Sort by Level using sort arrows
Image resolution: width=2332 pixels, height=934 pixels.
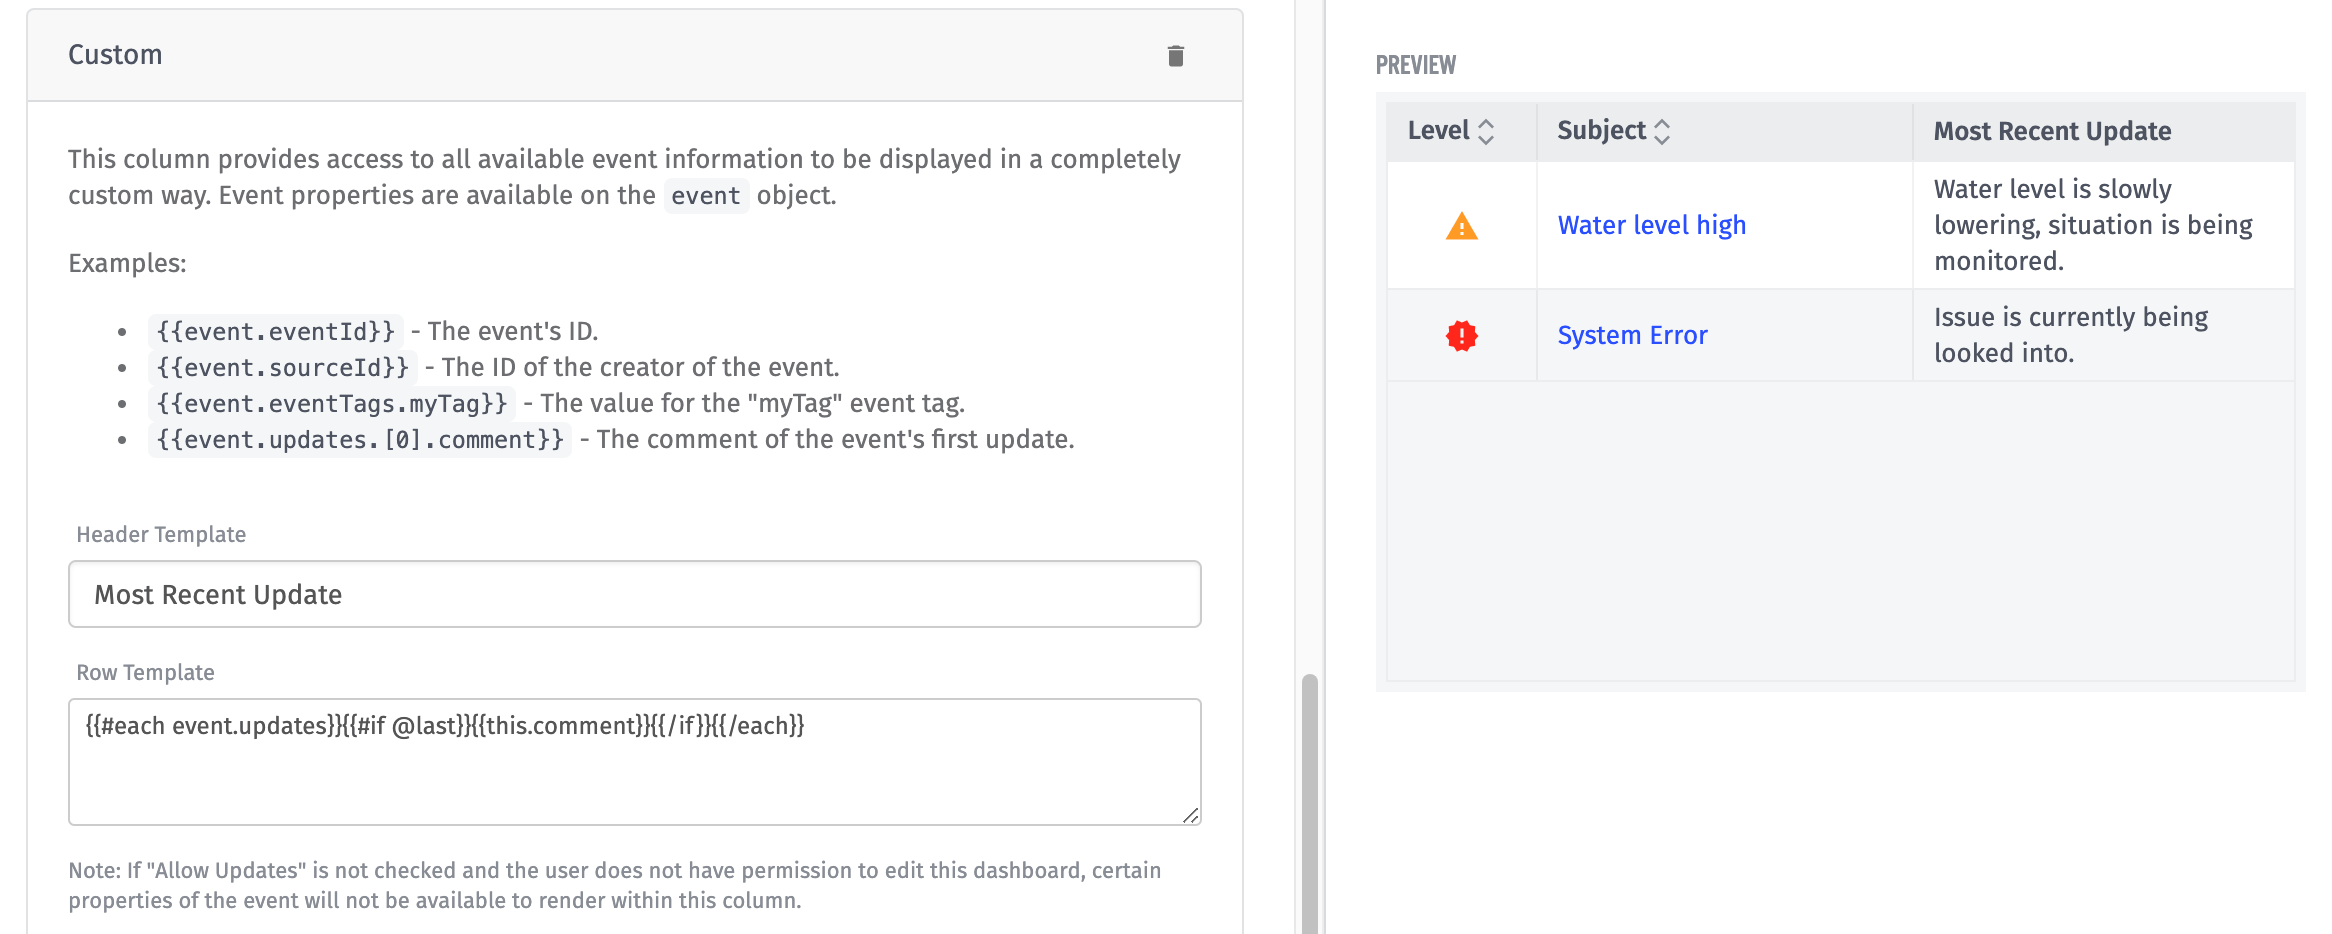(x=1486, y=132)
